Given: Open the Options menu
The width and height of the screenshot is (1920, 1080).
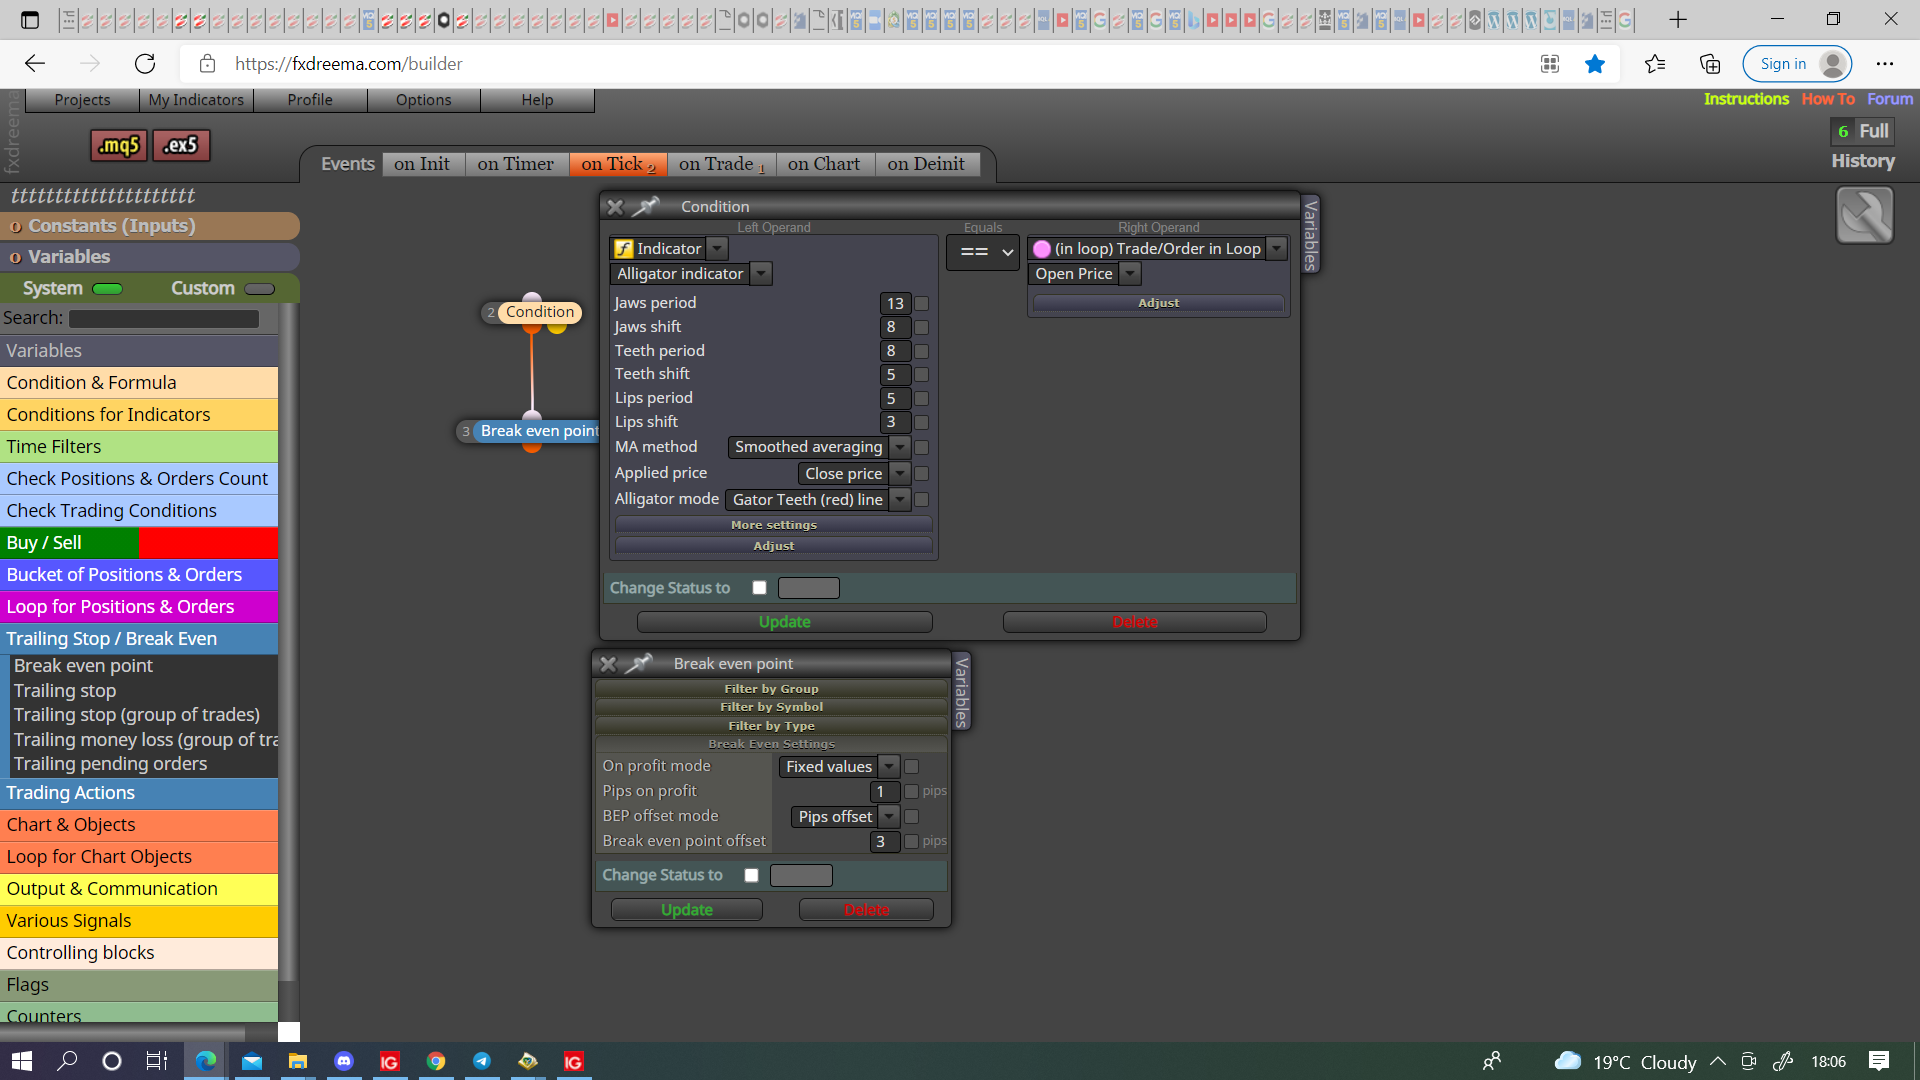Looking at the screenshot, I should tap(423, 100).
